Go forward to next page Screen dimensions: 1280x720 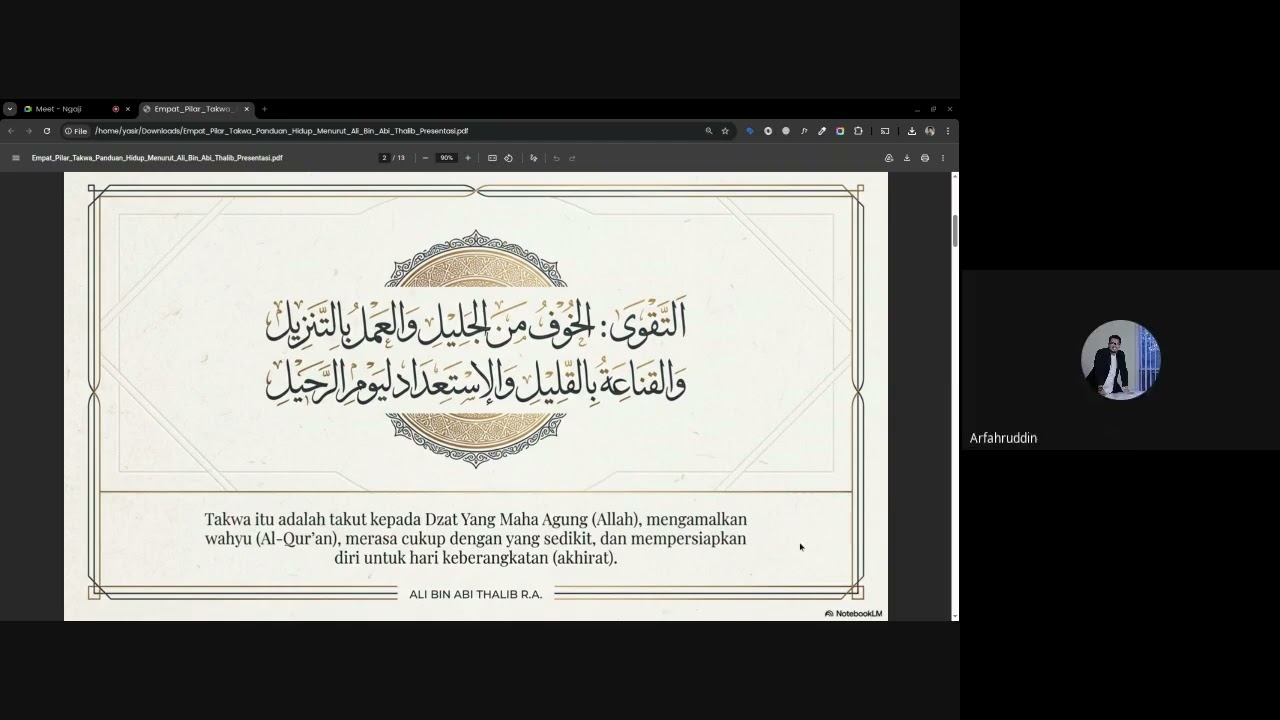coord(29,131)
